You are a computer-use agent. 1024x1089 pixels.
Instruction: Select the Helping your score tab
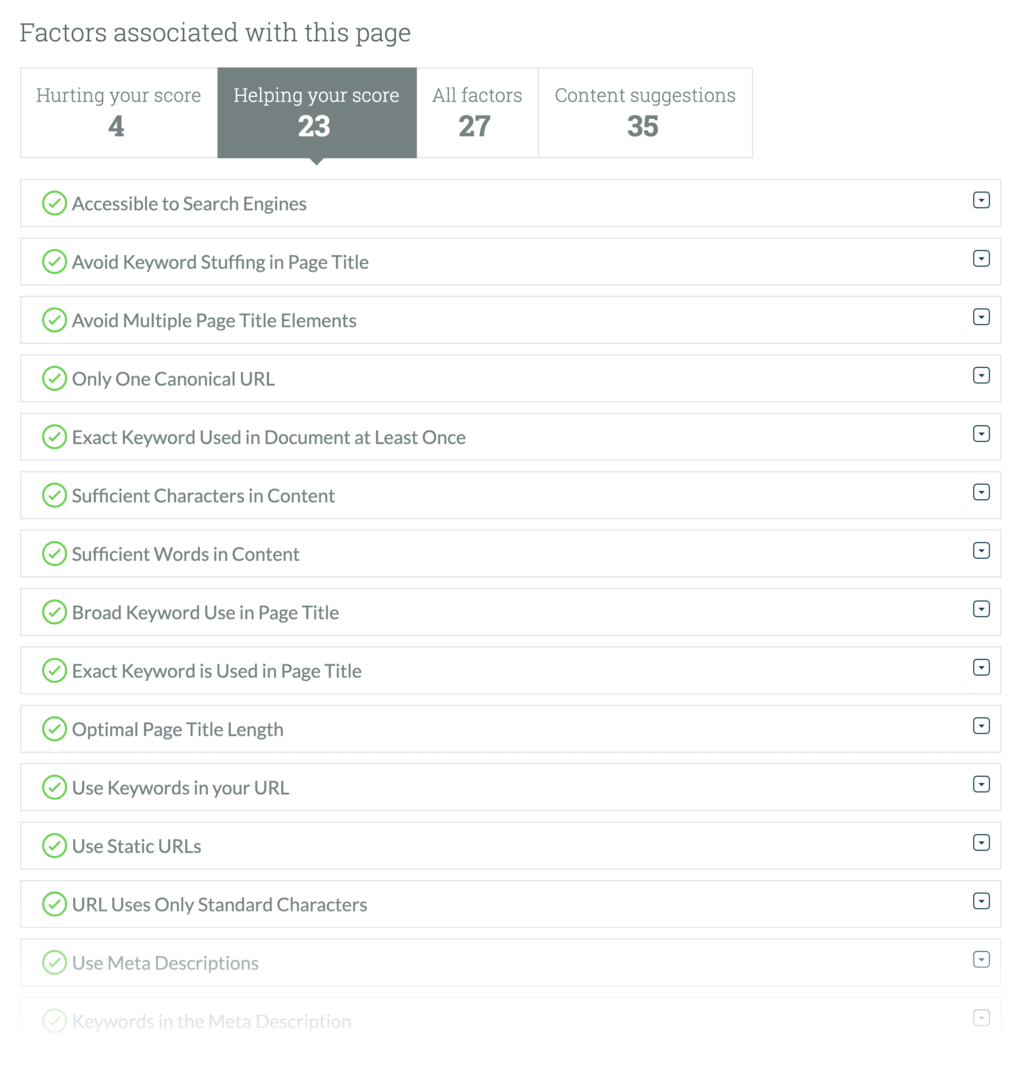pos(316,112)
